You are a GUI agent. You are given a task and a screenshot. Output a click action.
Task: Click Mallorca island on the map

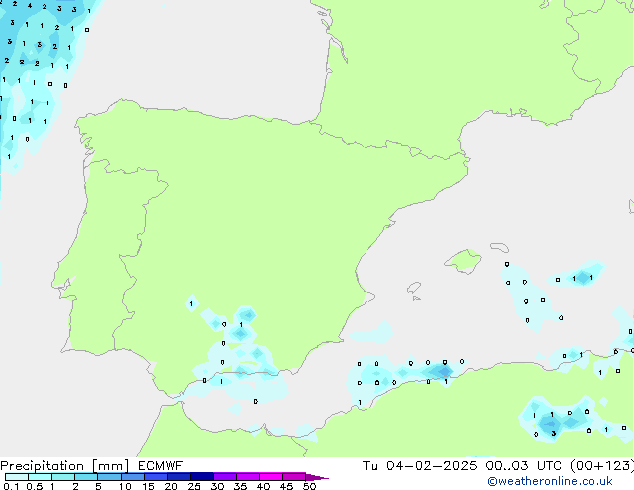point(464,261)
